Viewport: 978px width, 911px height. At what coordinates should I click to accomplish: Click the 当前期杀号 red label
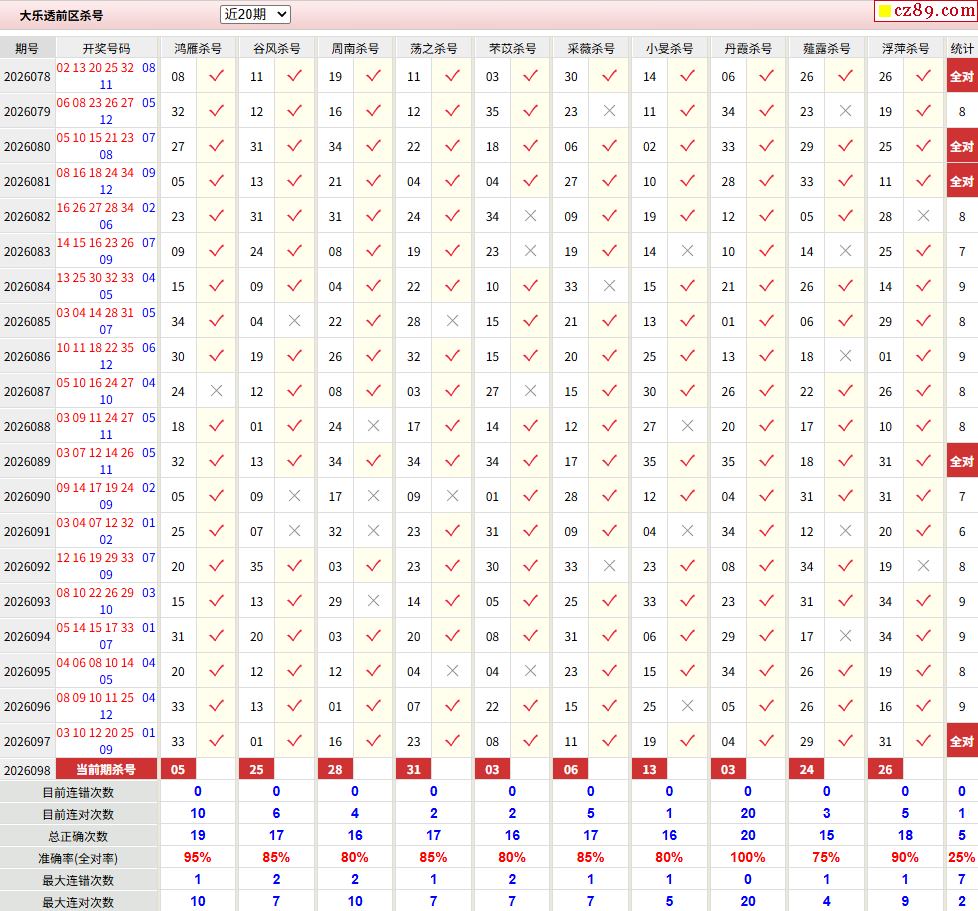pos(106,769)
